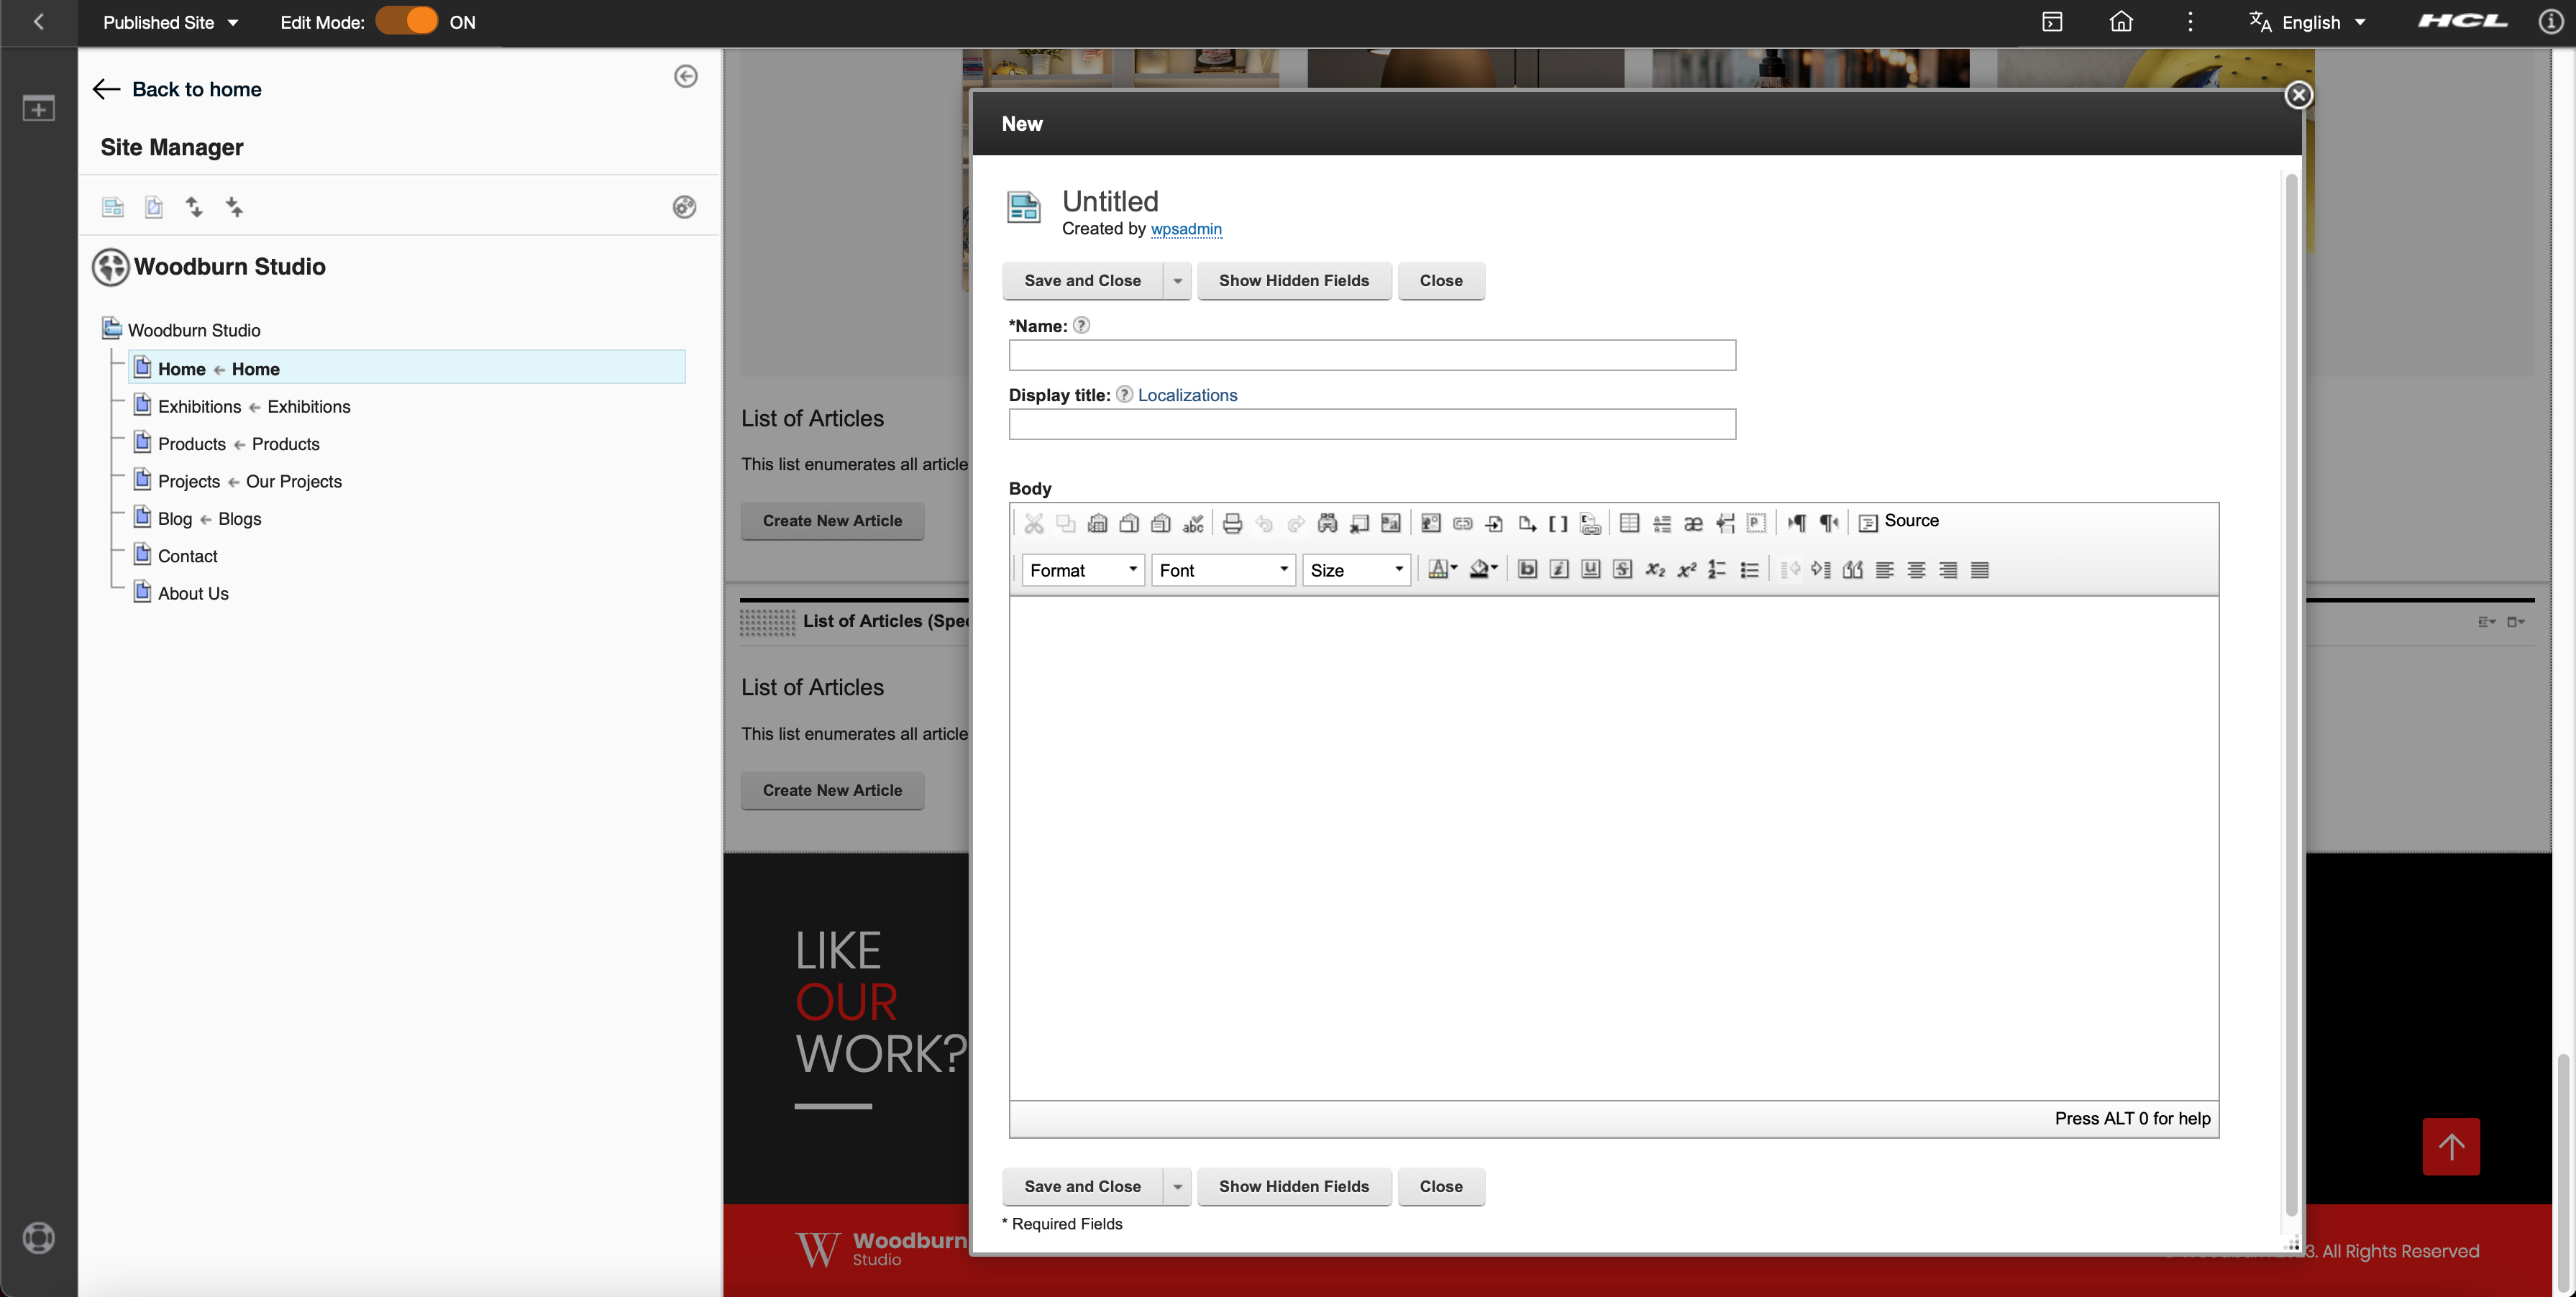Screen dimensions: 2576x1297
Task: Click Show Hidden Fields button
Action: tap(1294, 280)
